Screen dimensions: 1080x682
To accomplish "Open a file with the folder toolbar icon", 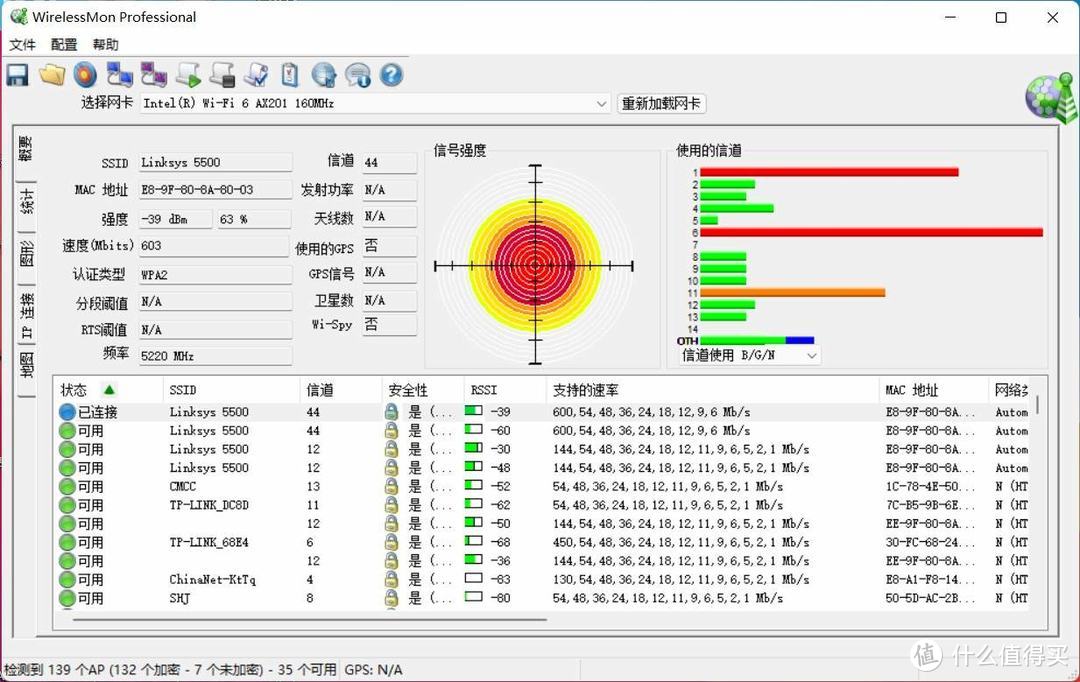I will pyautogui.click(x=52, y=74).
